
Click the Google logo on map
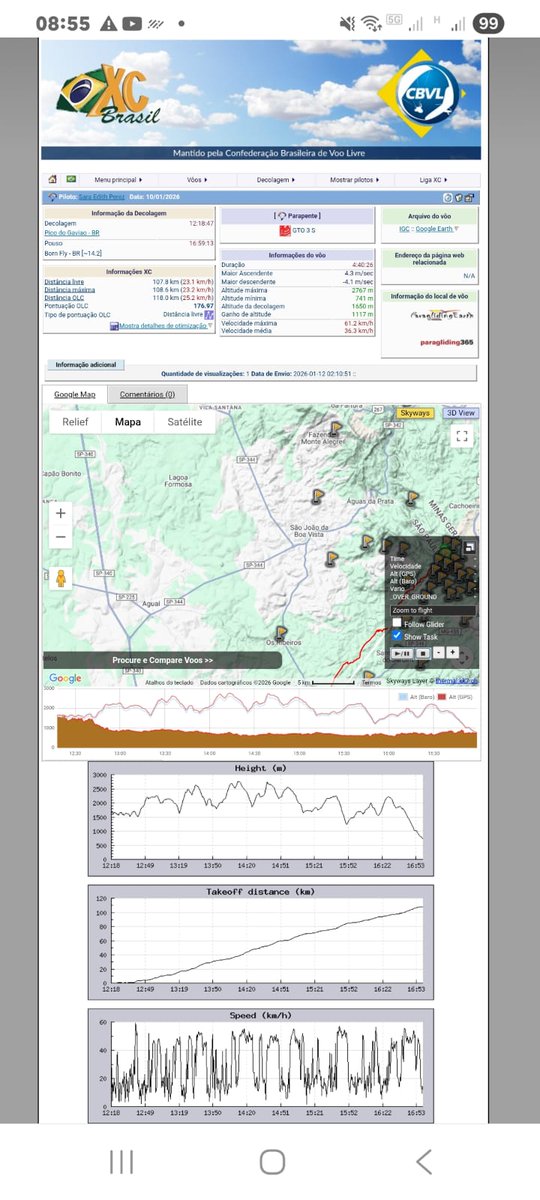tap(65, 679)
